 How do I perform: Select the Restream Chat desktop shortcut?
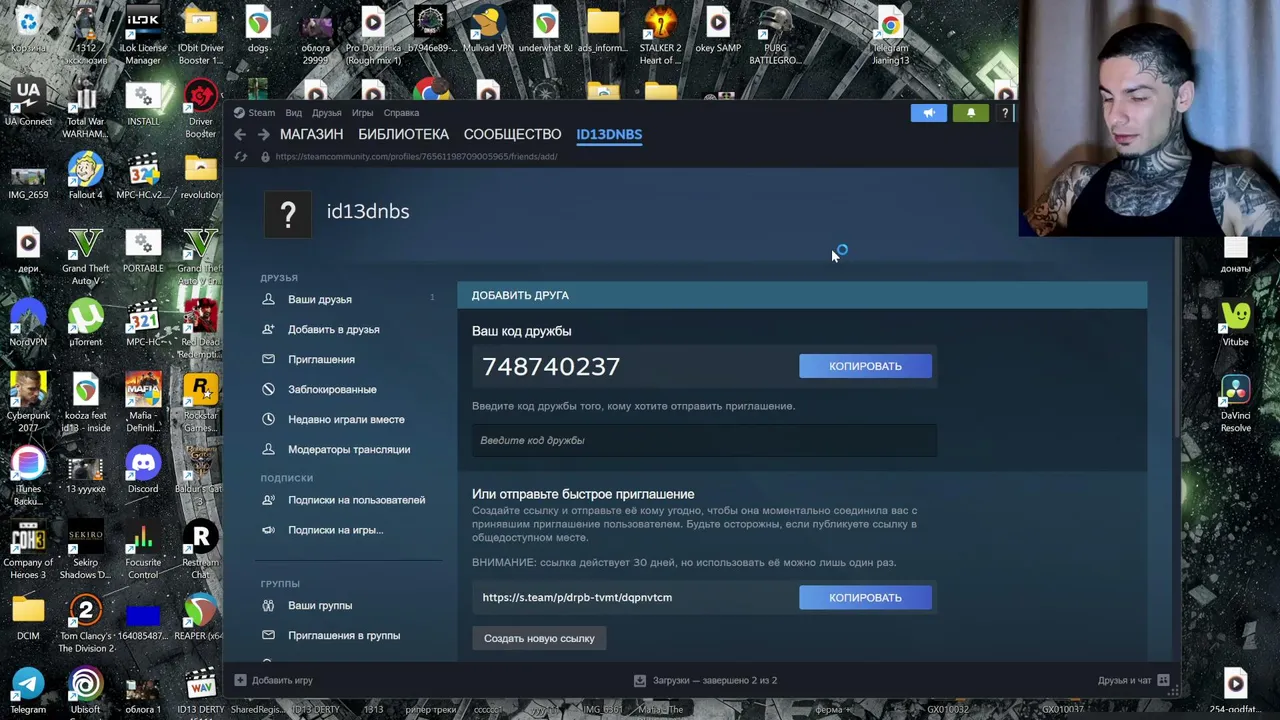[x=200, y=550]
